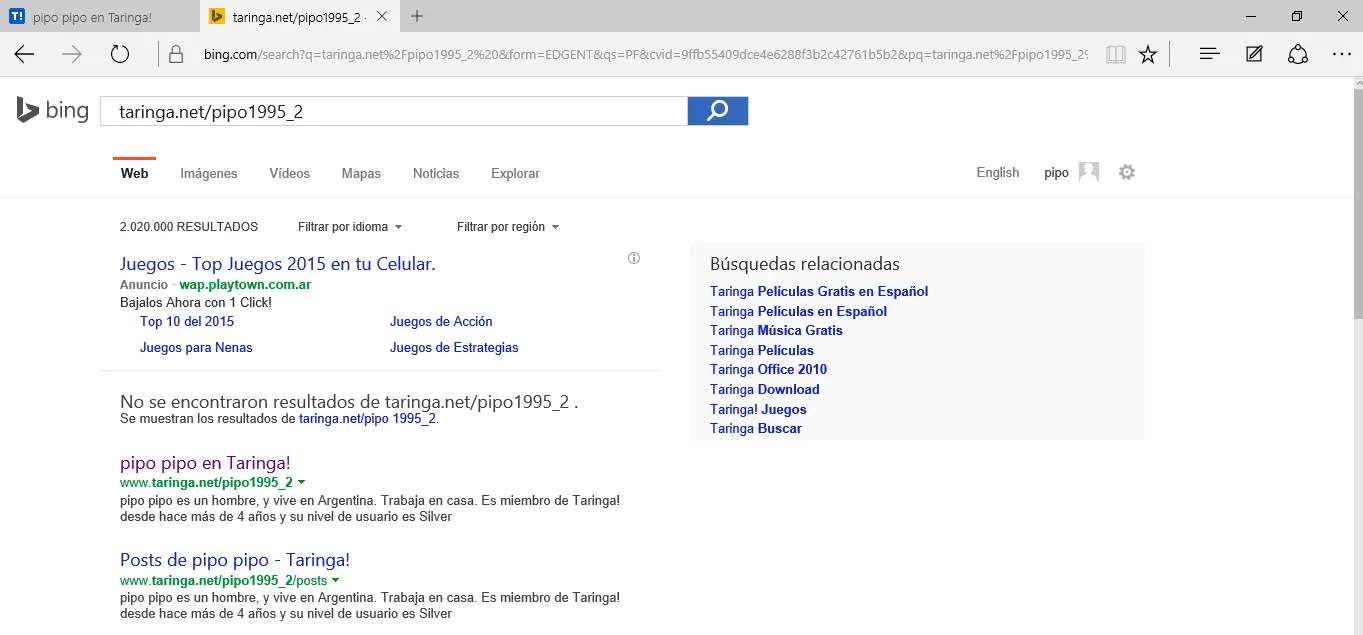Viewport: 1363px width, 635px height.
Task: Click the pipo account name
Action: click(1056, 172)
